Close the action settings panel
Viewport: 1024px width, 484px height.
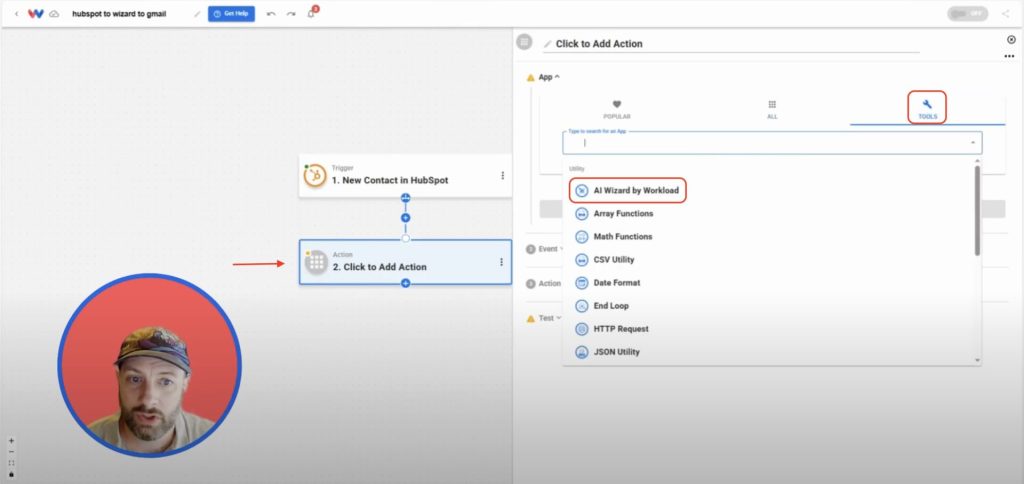click(x=1012, y=40)
